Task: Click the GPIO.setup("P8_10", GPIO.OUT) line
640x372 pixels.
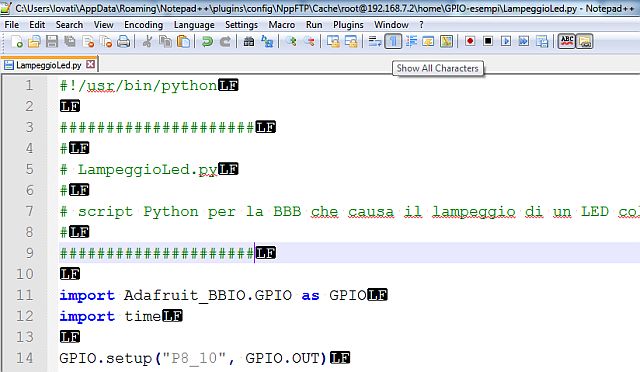Action: (193, 358)
